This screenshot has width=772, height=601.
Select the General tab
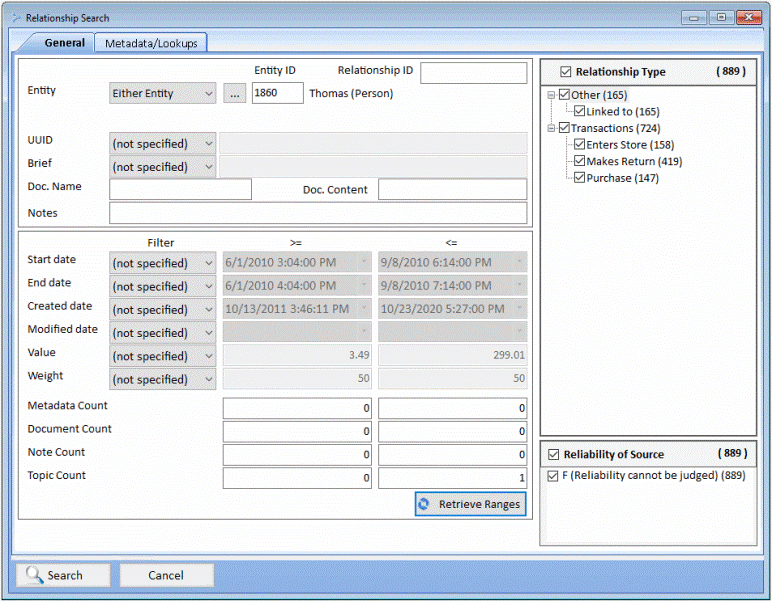coord(64,43)
